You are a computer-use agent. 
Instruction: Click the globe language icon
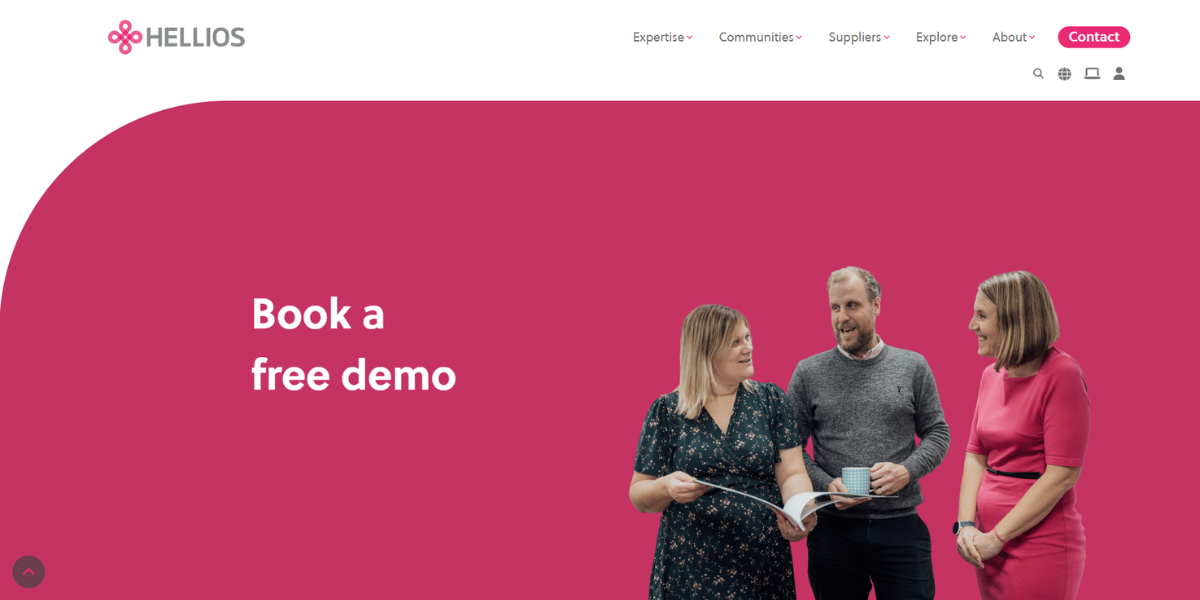[x=1064, y=74]
